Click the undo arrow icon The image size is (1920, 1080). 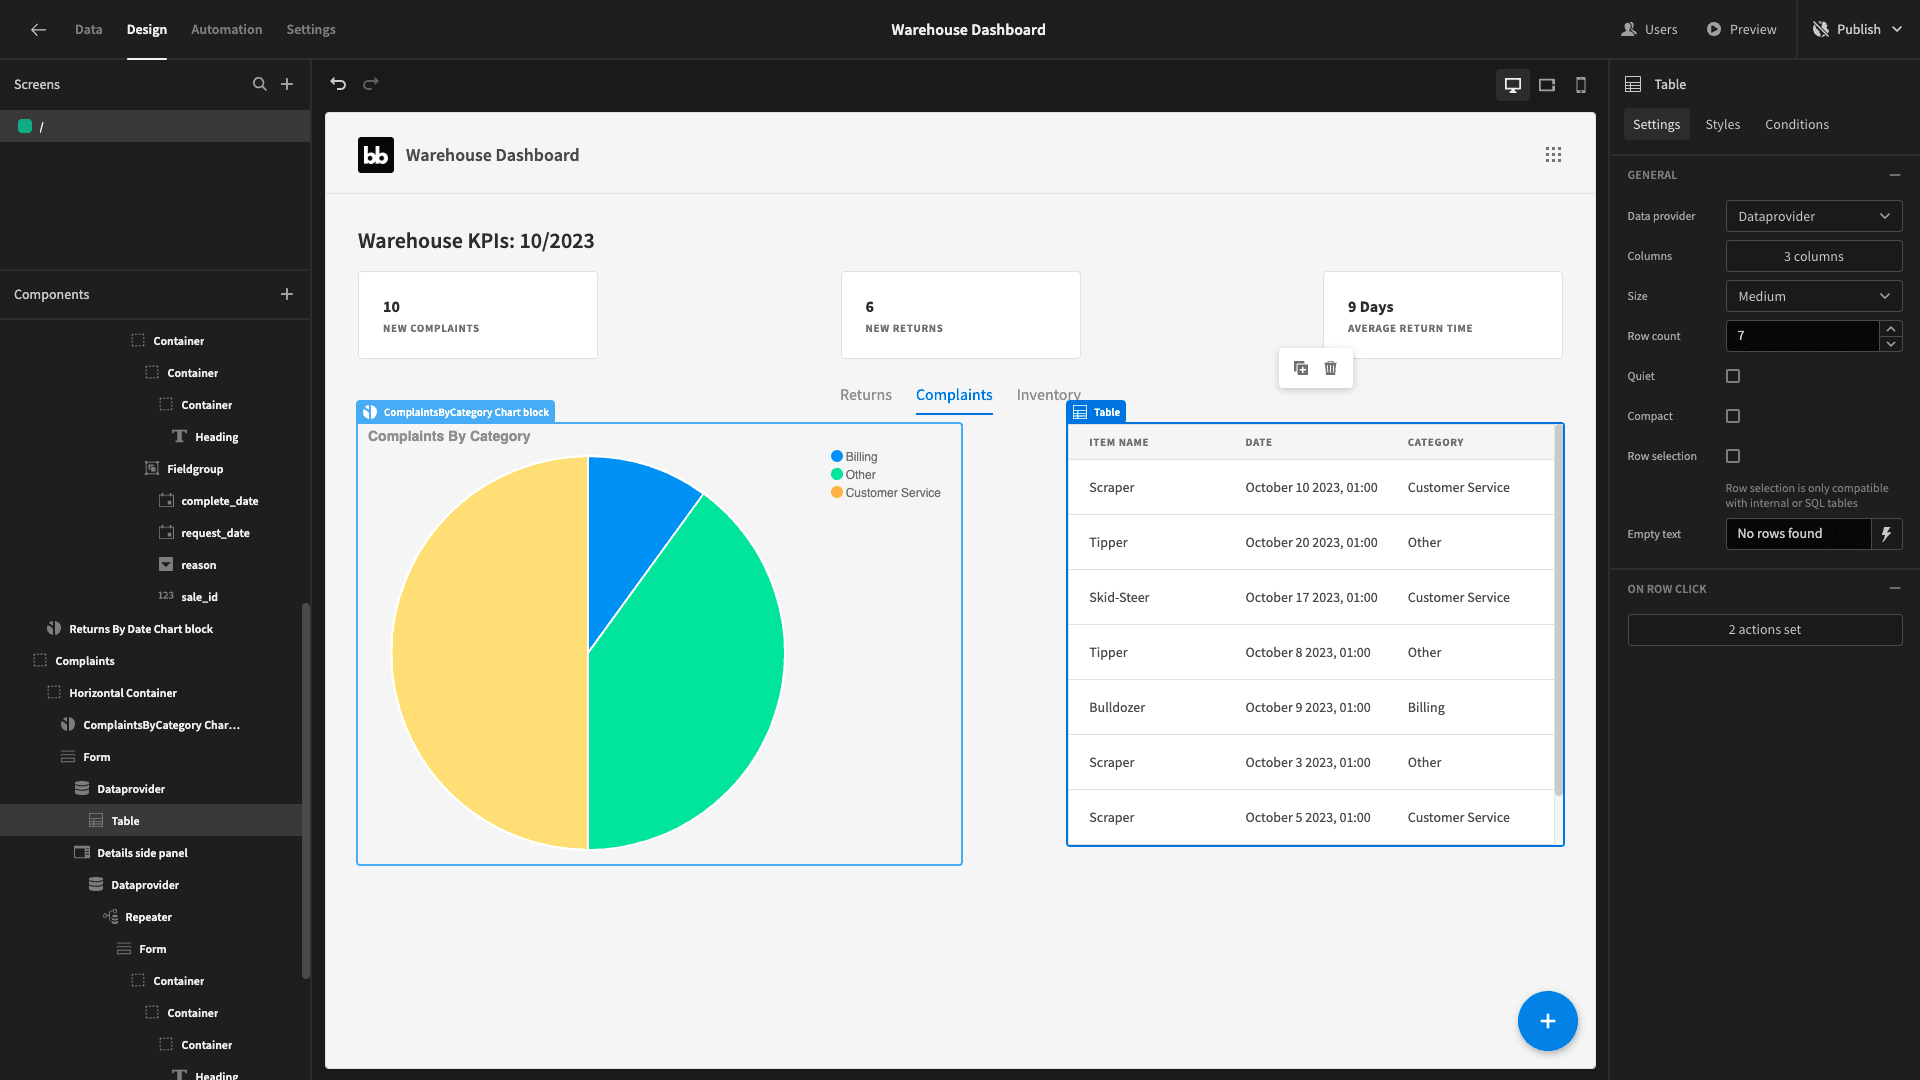[x=338, y=84]
